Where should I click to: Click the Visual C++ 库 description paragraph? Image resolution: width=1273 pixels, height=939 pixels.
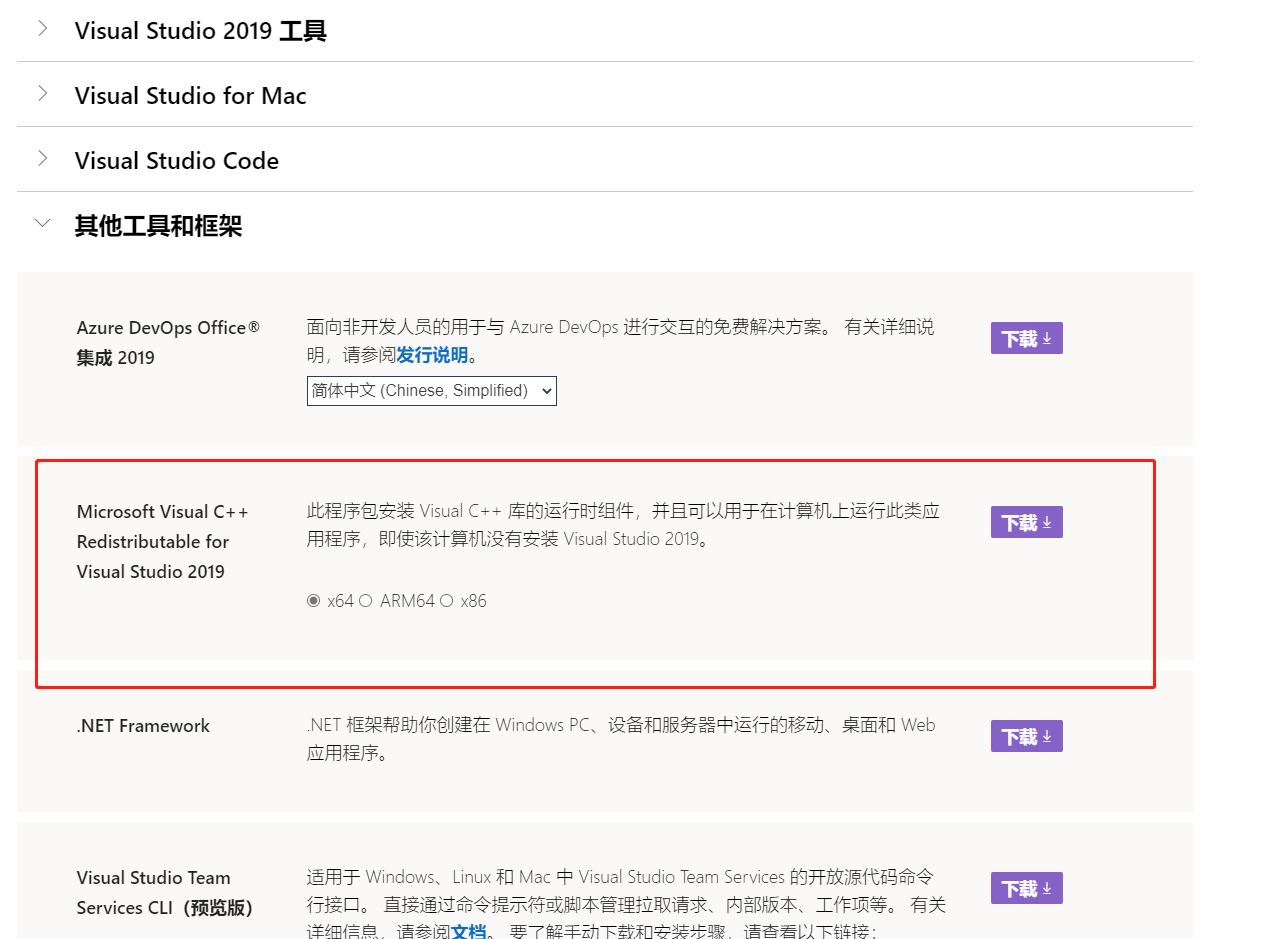(x=623, y=525)
